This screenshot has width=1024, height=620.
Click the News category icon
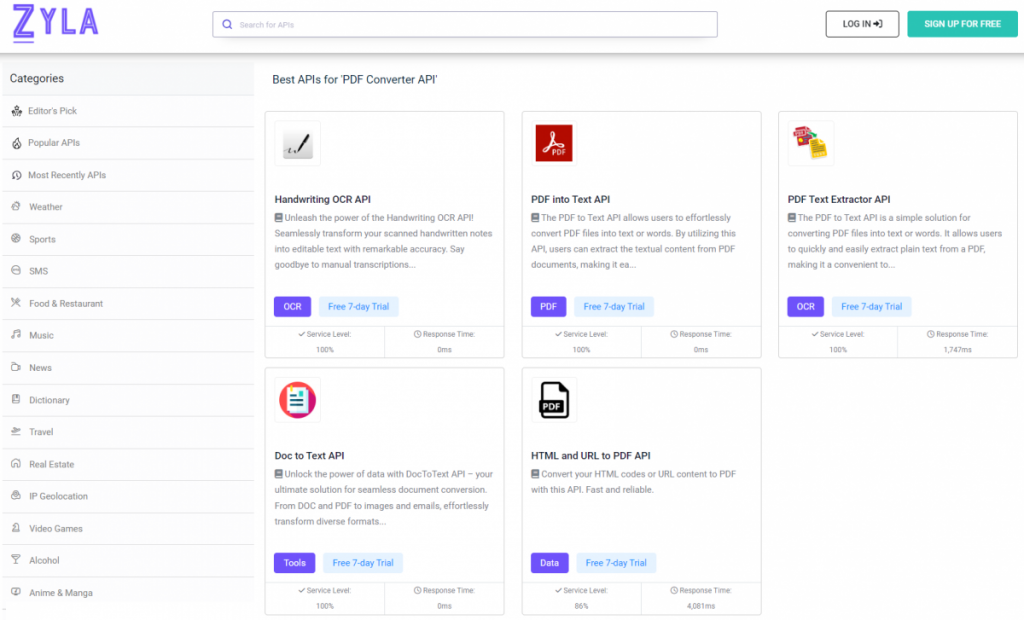tap(16, 367)
